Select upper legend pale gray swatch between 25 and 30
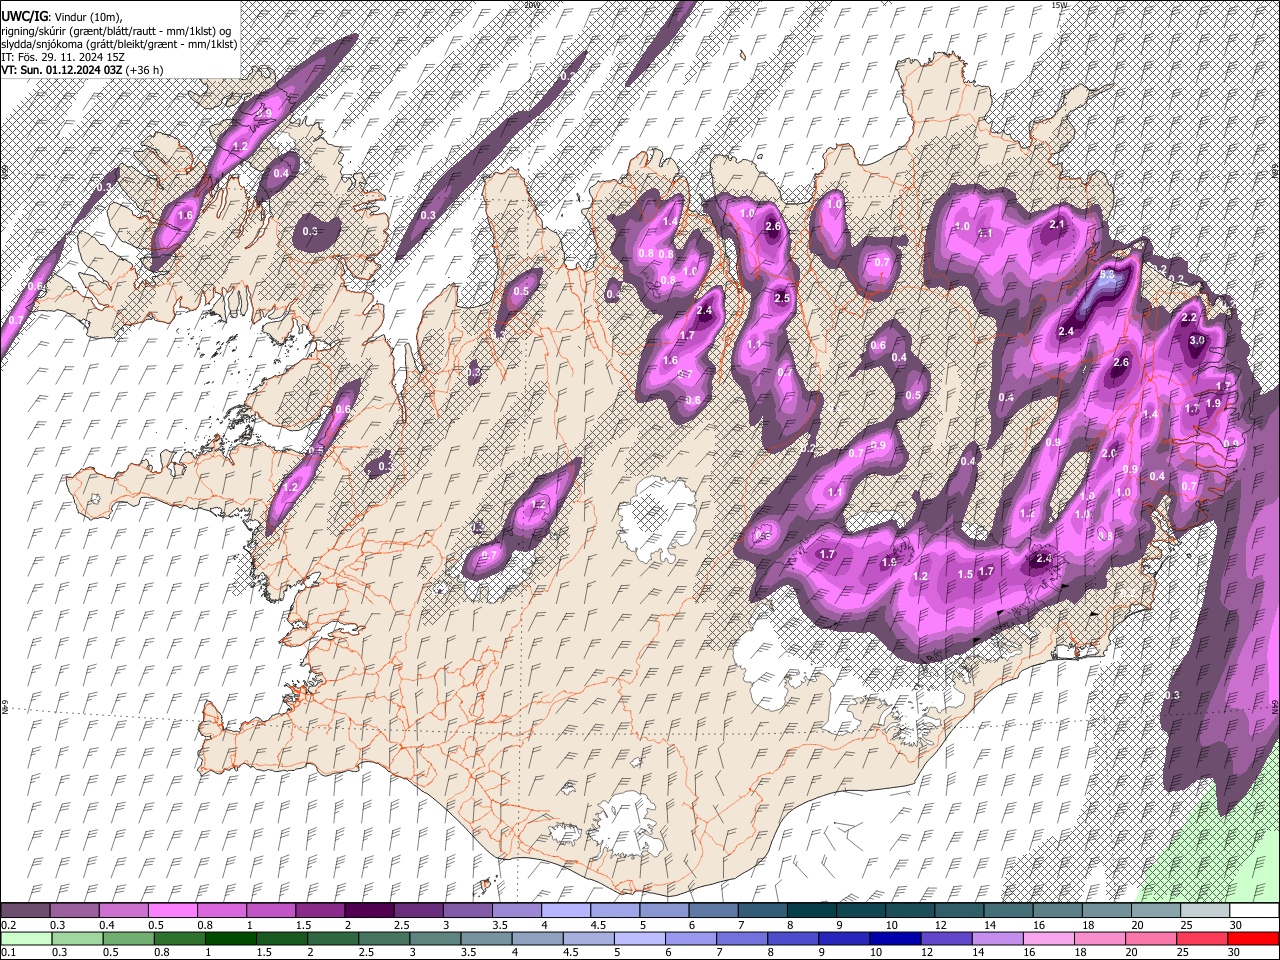This screenshot has height=960, width=1280. click(1203, 910)
